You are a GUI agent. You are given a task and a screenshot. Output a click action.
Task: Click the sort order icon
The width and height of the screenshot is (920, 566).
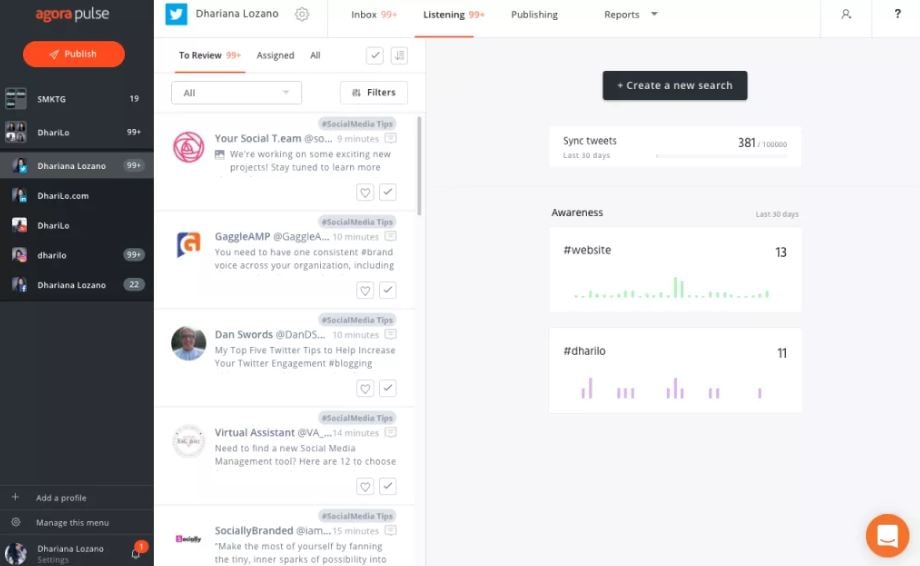[x=399, y=56]
